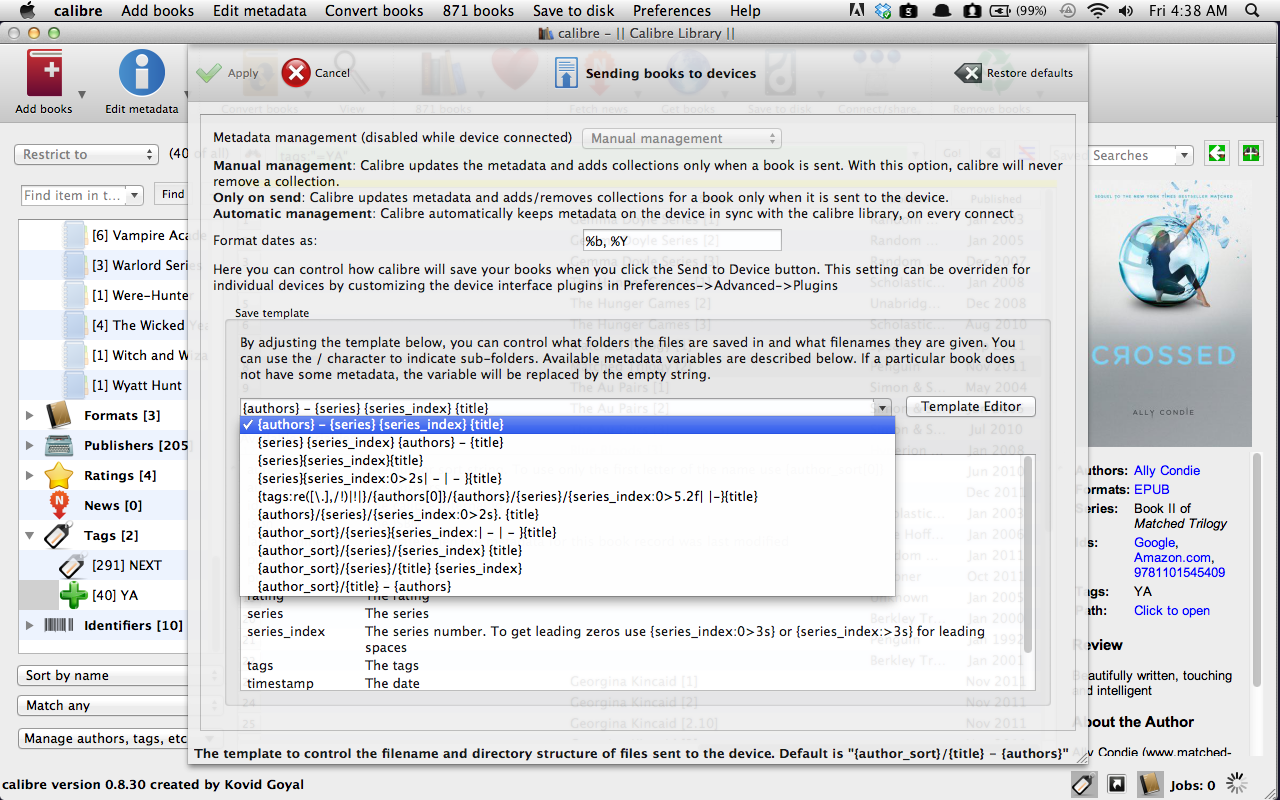Open the Searches dropdown
1280x800 pixels.
[1184, 155]
